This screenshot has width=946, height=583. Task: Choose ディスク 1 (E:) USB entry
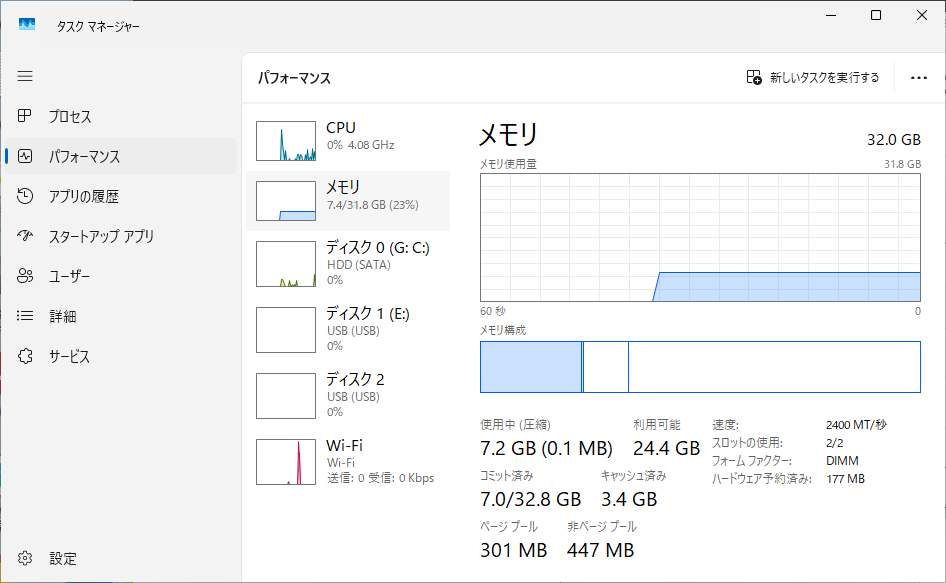(348, 330)
